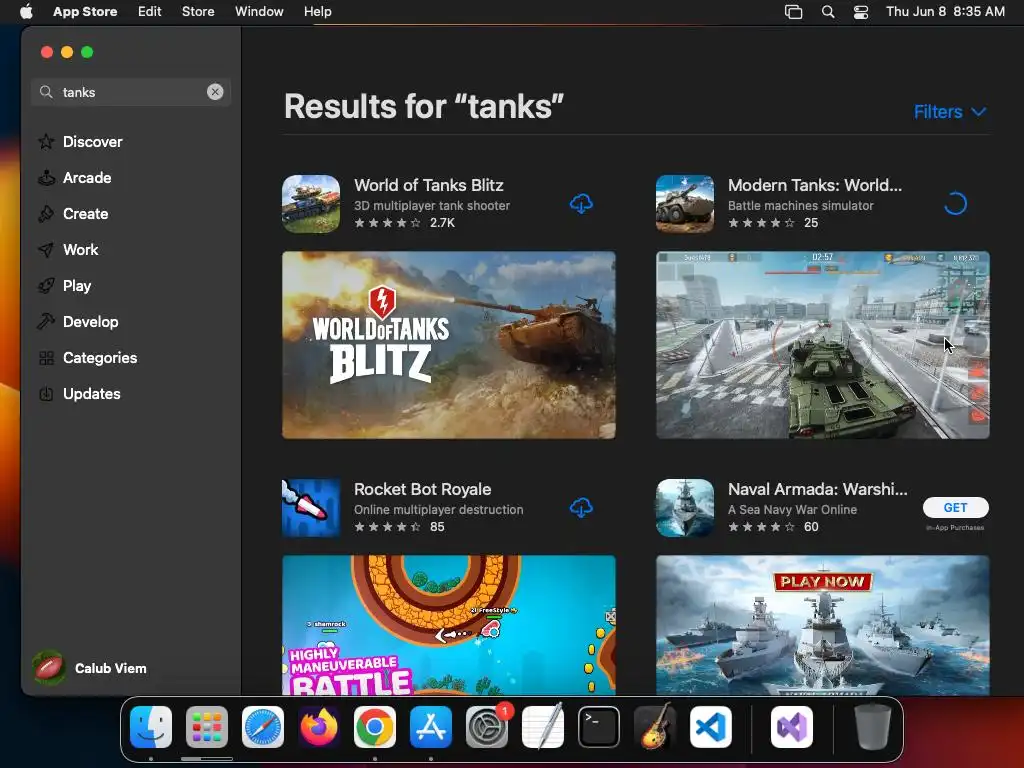Open the Apple menu
1024x768 pixels.
tap(26, 12)
